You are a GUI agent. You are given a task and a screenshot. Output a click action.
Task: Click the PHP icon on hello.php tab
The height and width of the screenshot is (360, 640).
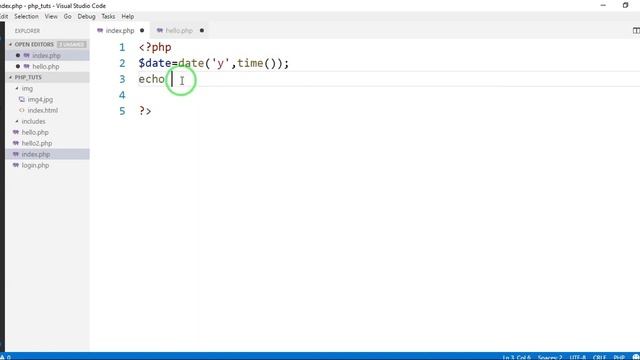(160, 31)
